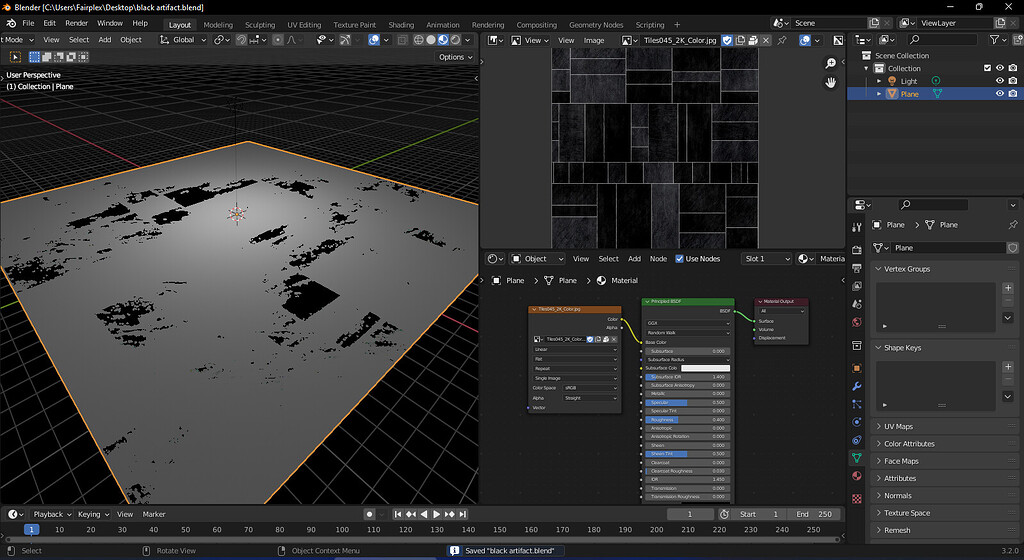Open the Texture properties checker tab
Image resolution: width=1024 pixels, height=560 pixels.
click(857, 499)
